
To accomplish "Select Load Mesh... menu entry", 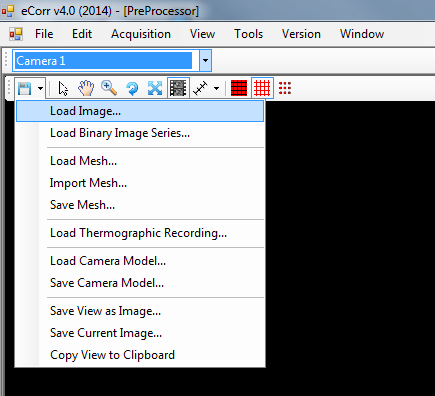I will (140, 161).
